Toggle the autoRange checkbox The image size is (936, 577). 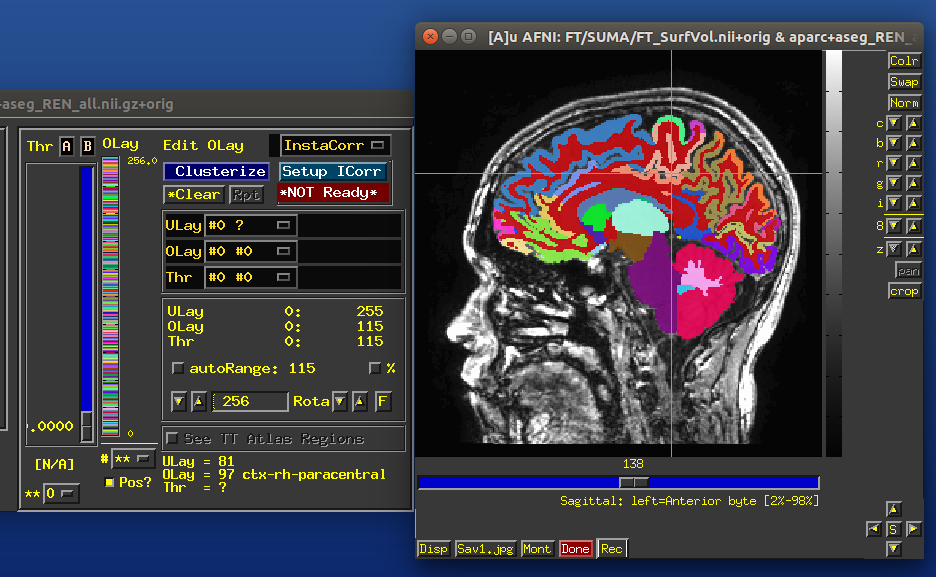pyautogui.click(x=177, y=368)
